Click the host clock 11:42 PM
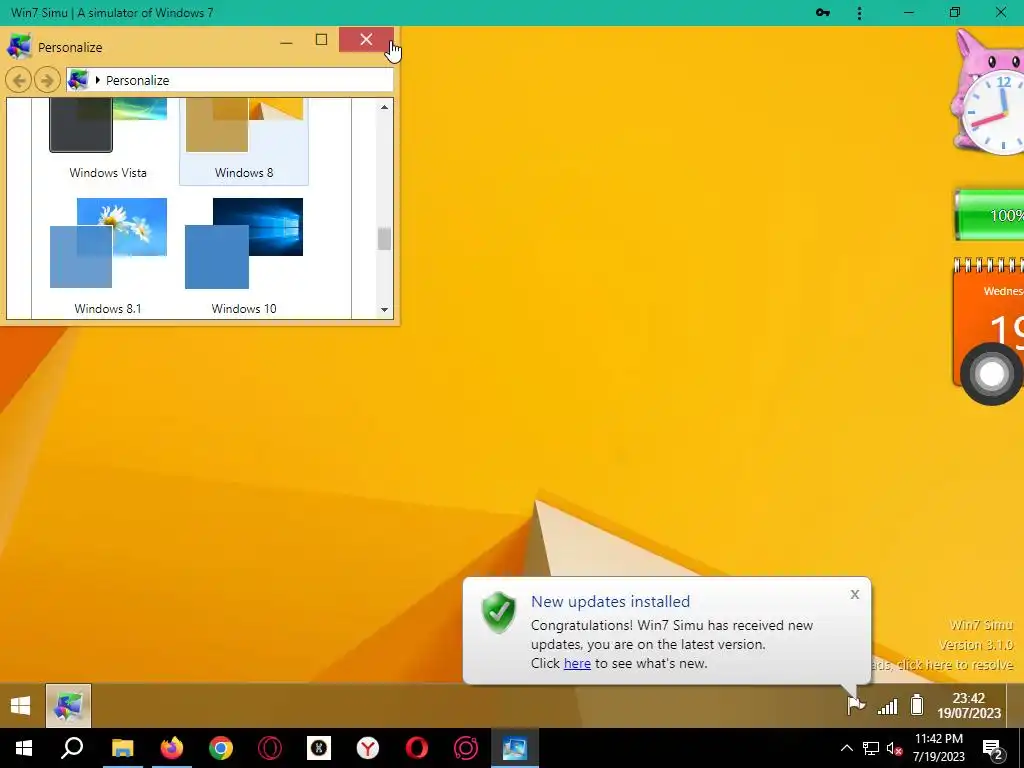The image size is (1024, 768). tap(939, 748)
